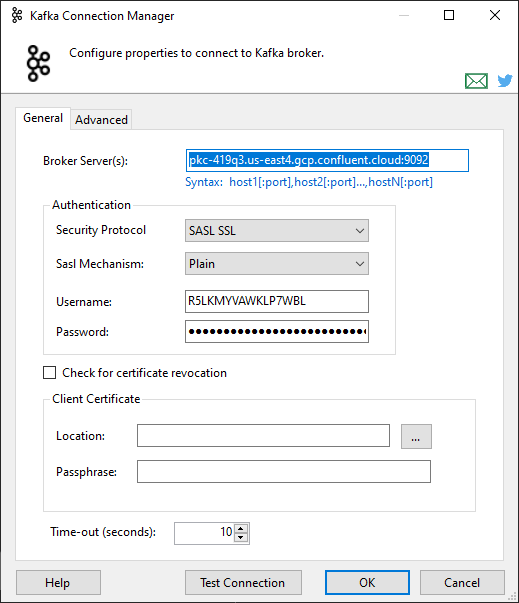The image size is (519, 603).
Task: Click the Kafka logo in title bar
Action: (17, 15)
